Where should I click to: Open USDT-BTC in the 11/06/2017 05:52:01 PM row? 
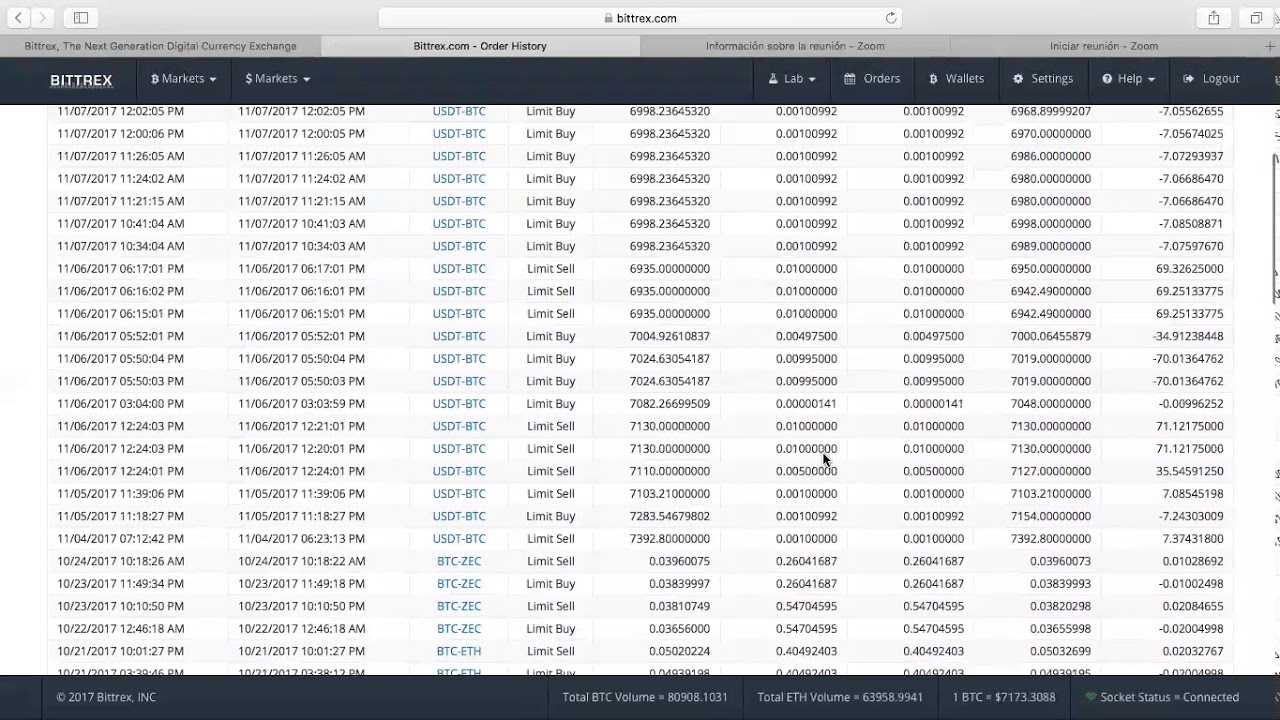point(459,336)
